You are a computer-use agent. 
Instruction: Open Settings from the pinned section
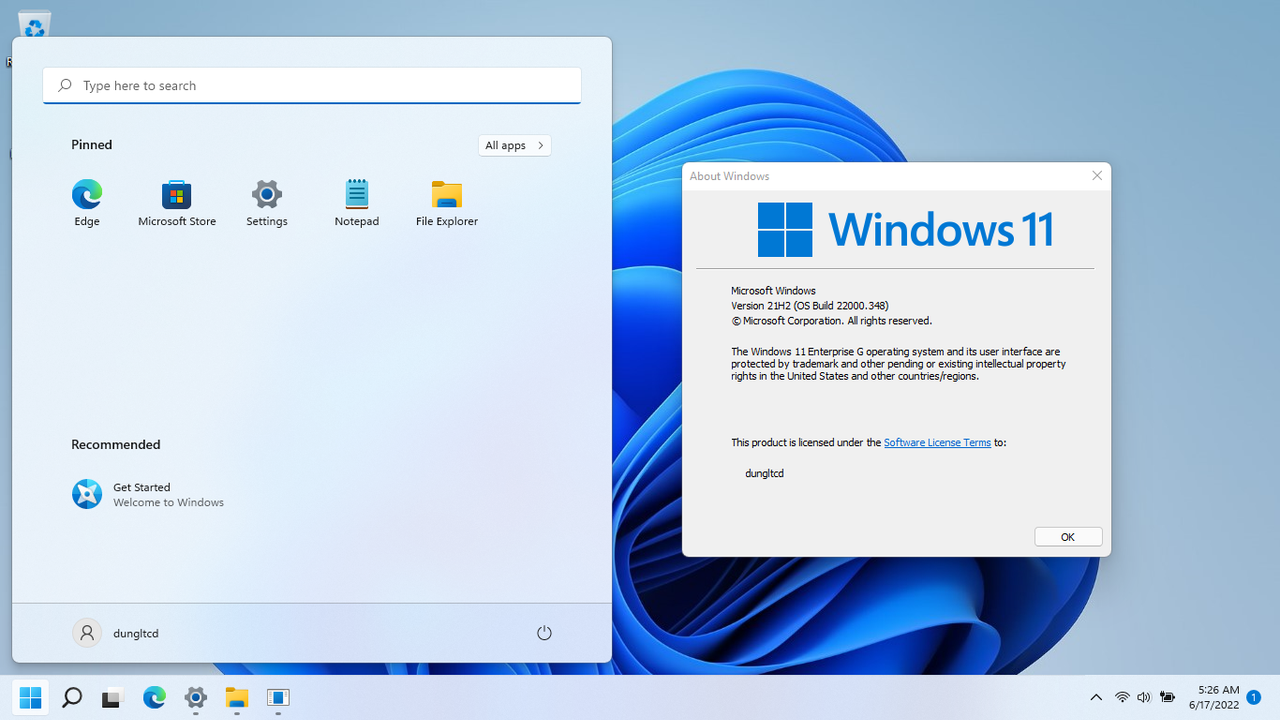pyautogui.click(x=267, y=203)
